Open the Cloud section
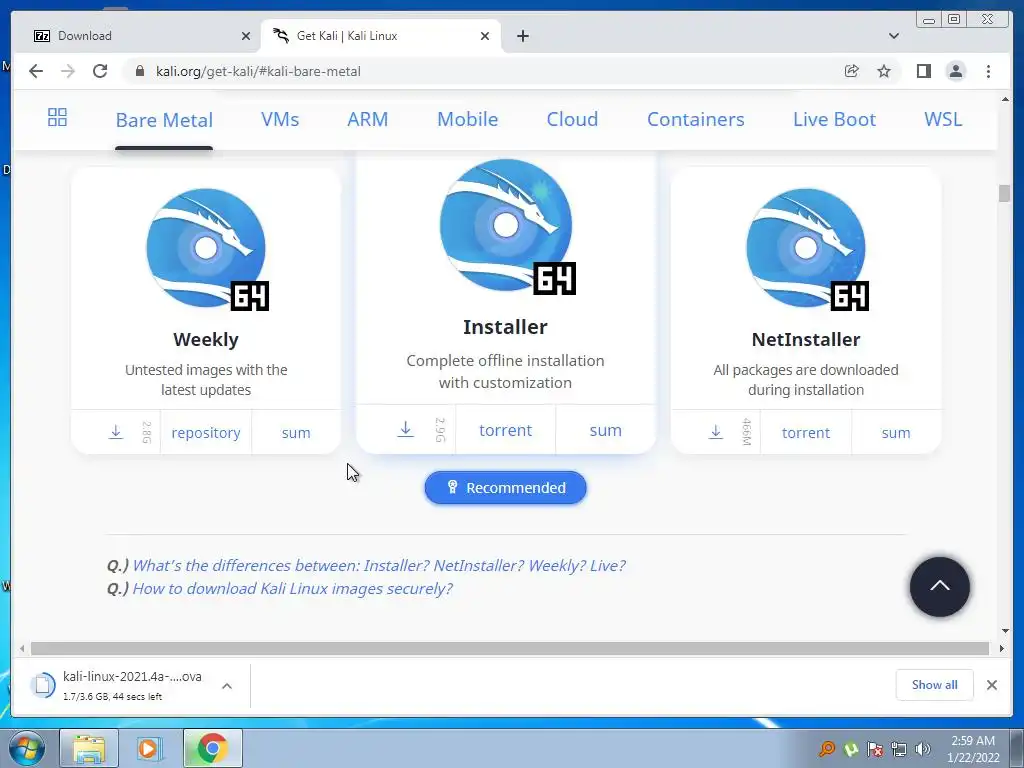 click(x=572, y=120)
